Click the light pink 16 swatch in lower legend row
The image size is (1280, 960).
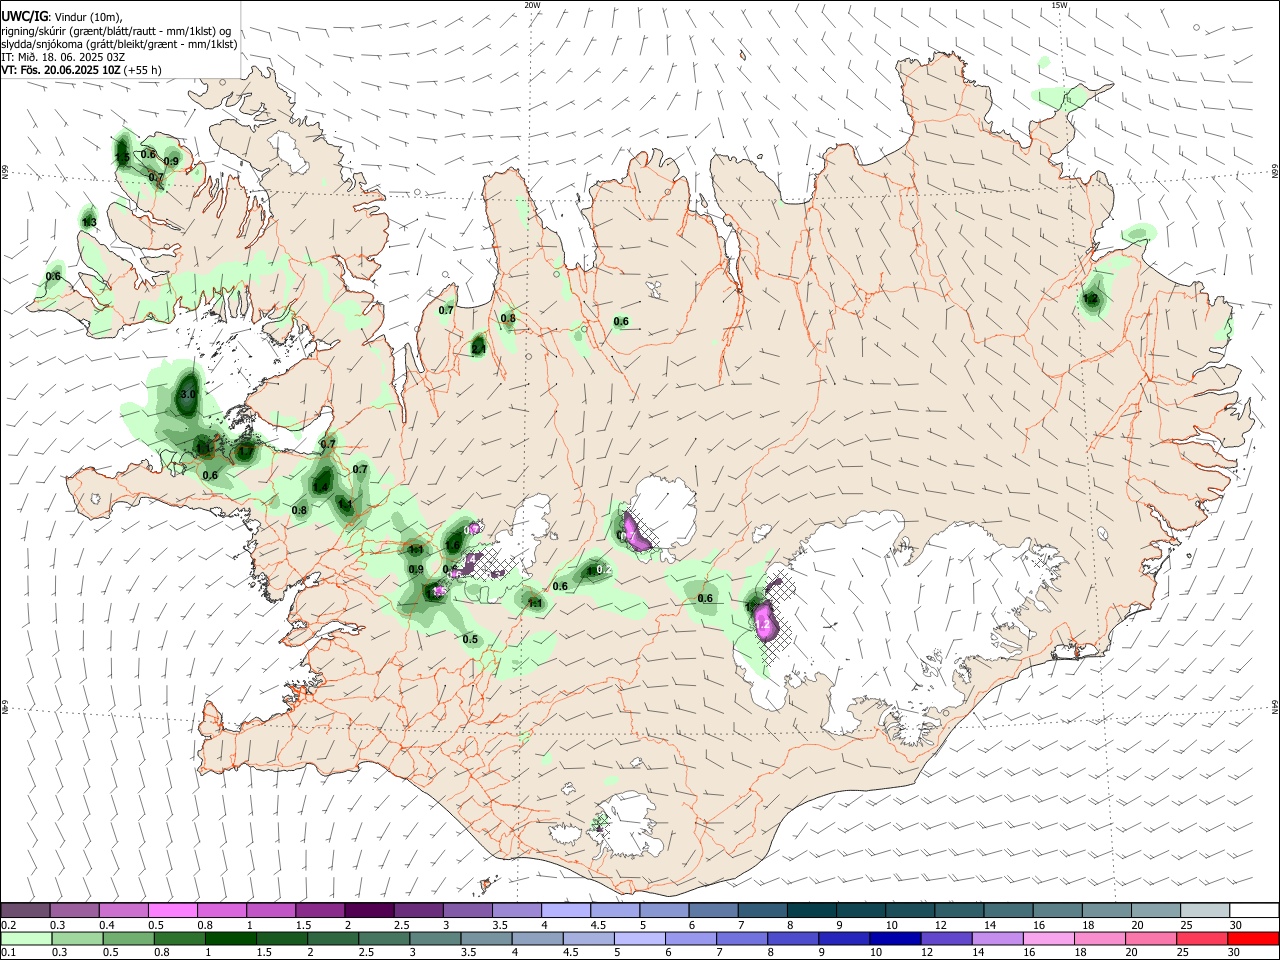click(x=1049, y=938)
